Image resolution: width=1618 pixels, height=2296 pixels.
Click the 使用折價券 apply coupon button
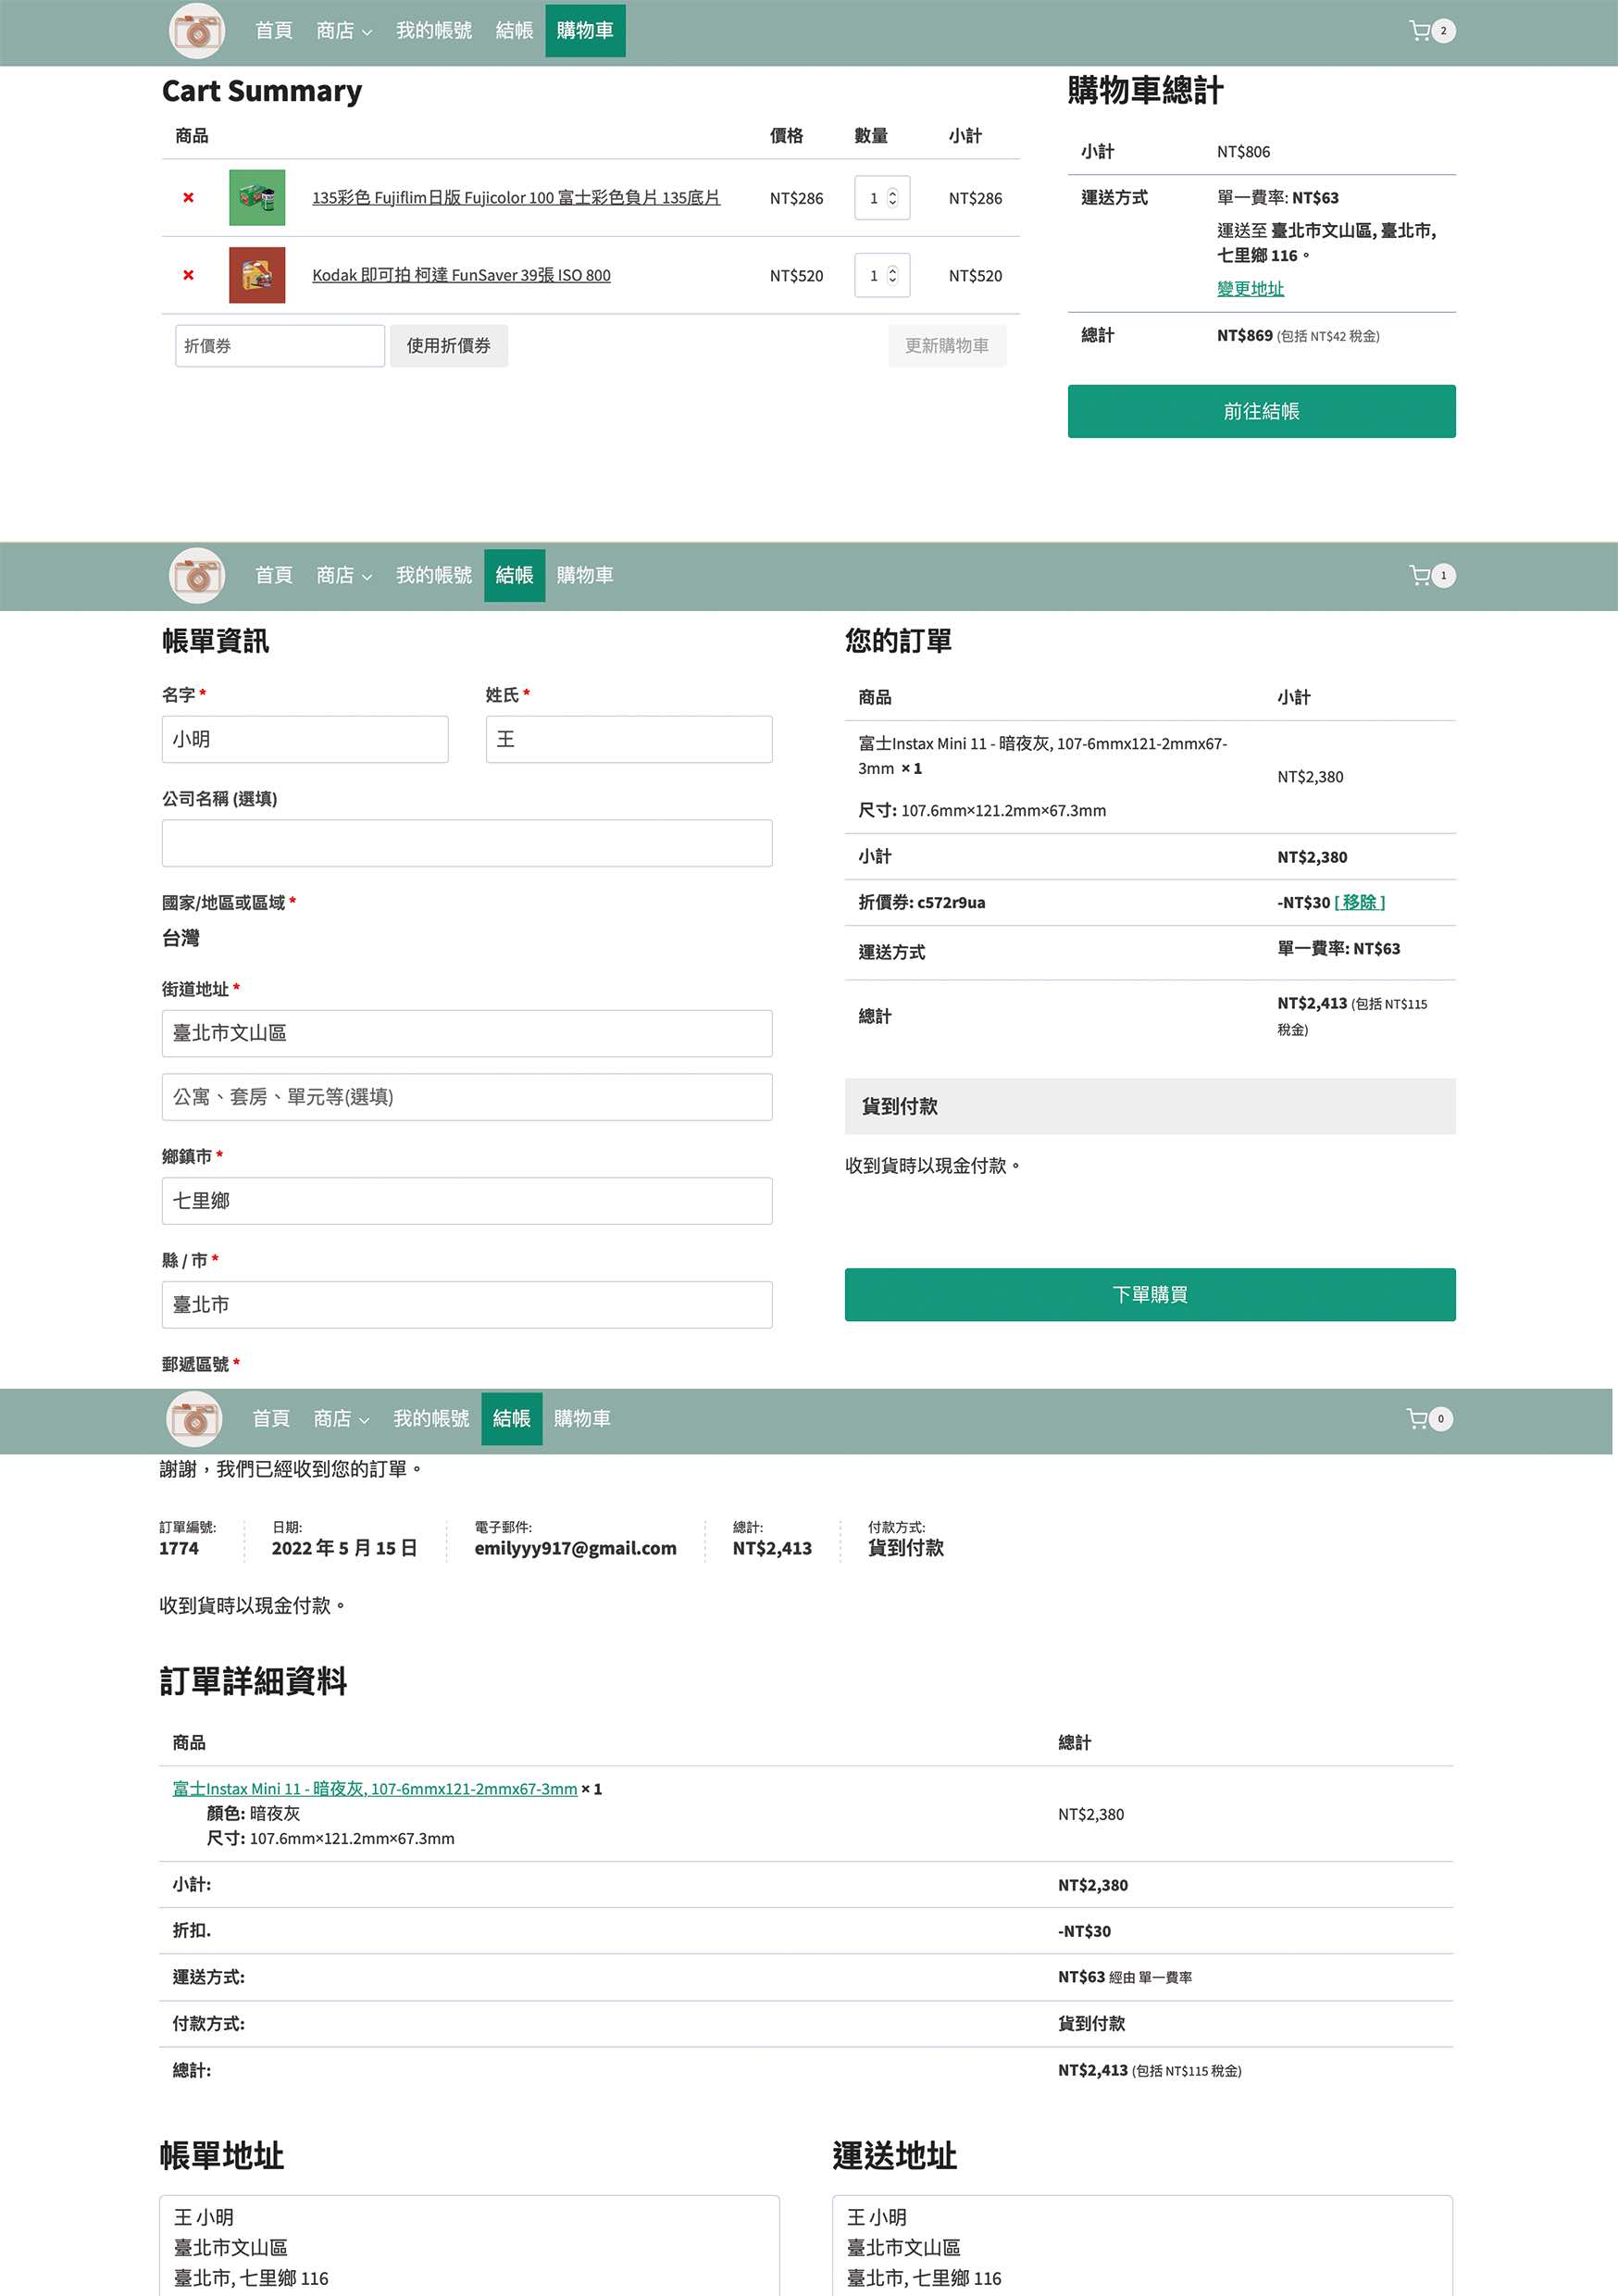pos(448,346)
